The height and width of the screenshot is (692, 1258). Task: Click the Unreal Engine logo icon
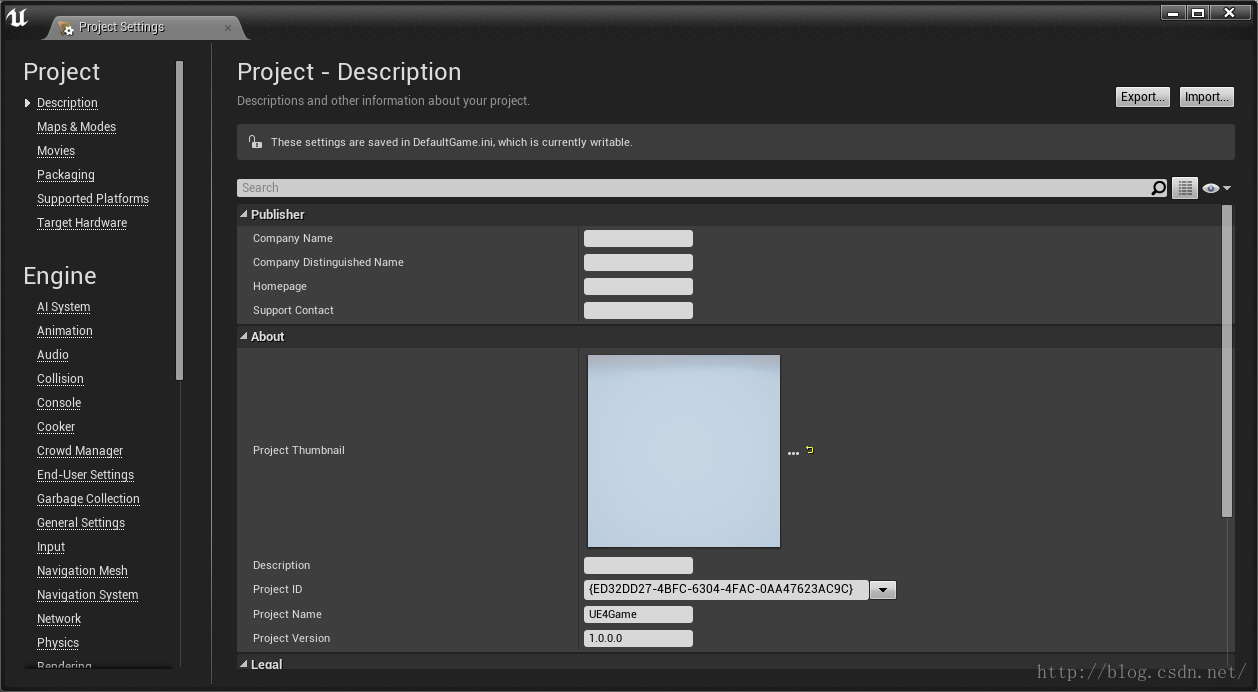click(17, 16)
